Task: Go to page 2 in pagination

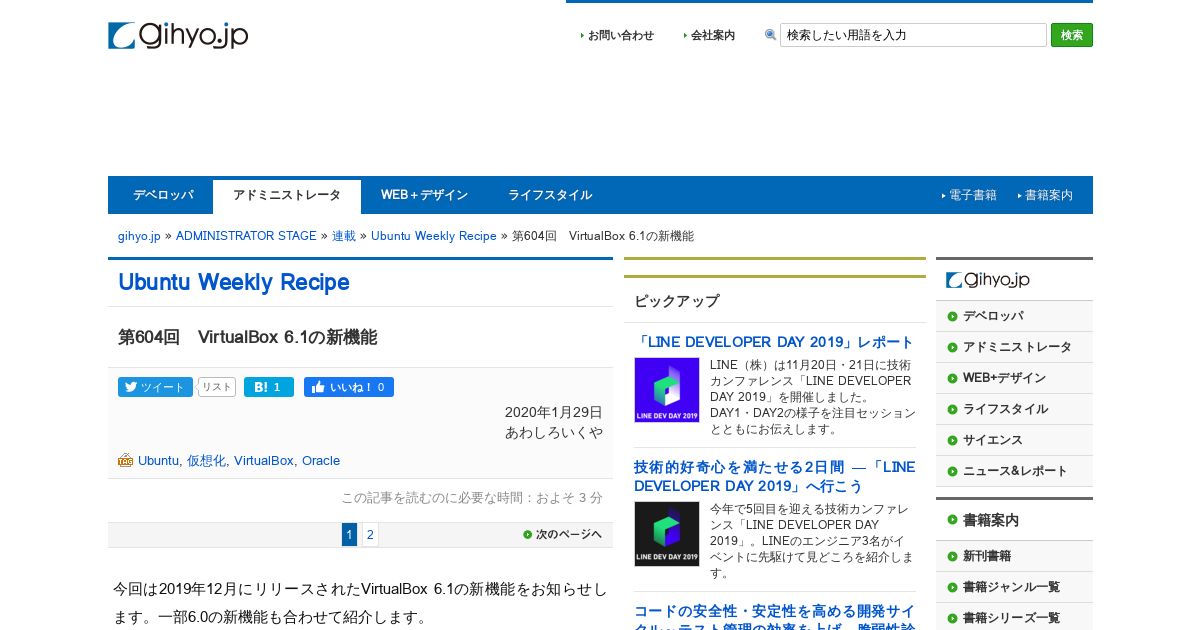Action: click(x=370, y=535)
